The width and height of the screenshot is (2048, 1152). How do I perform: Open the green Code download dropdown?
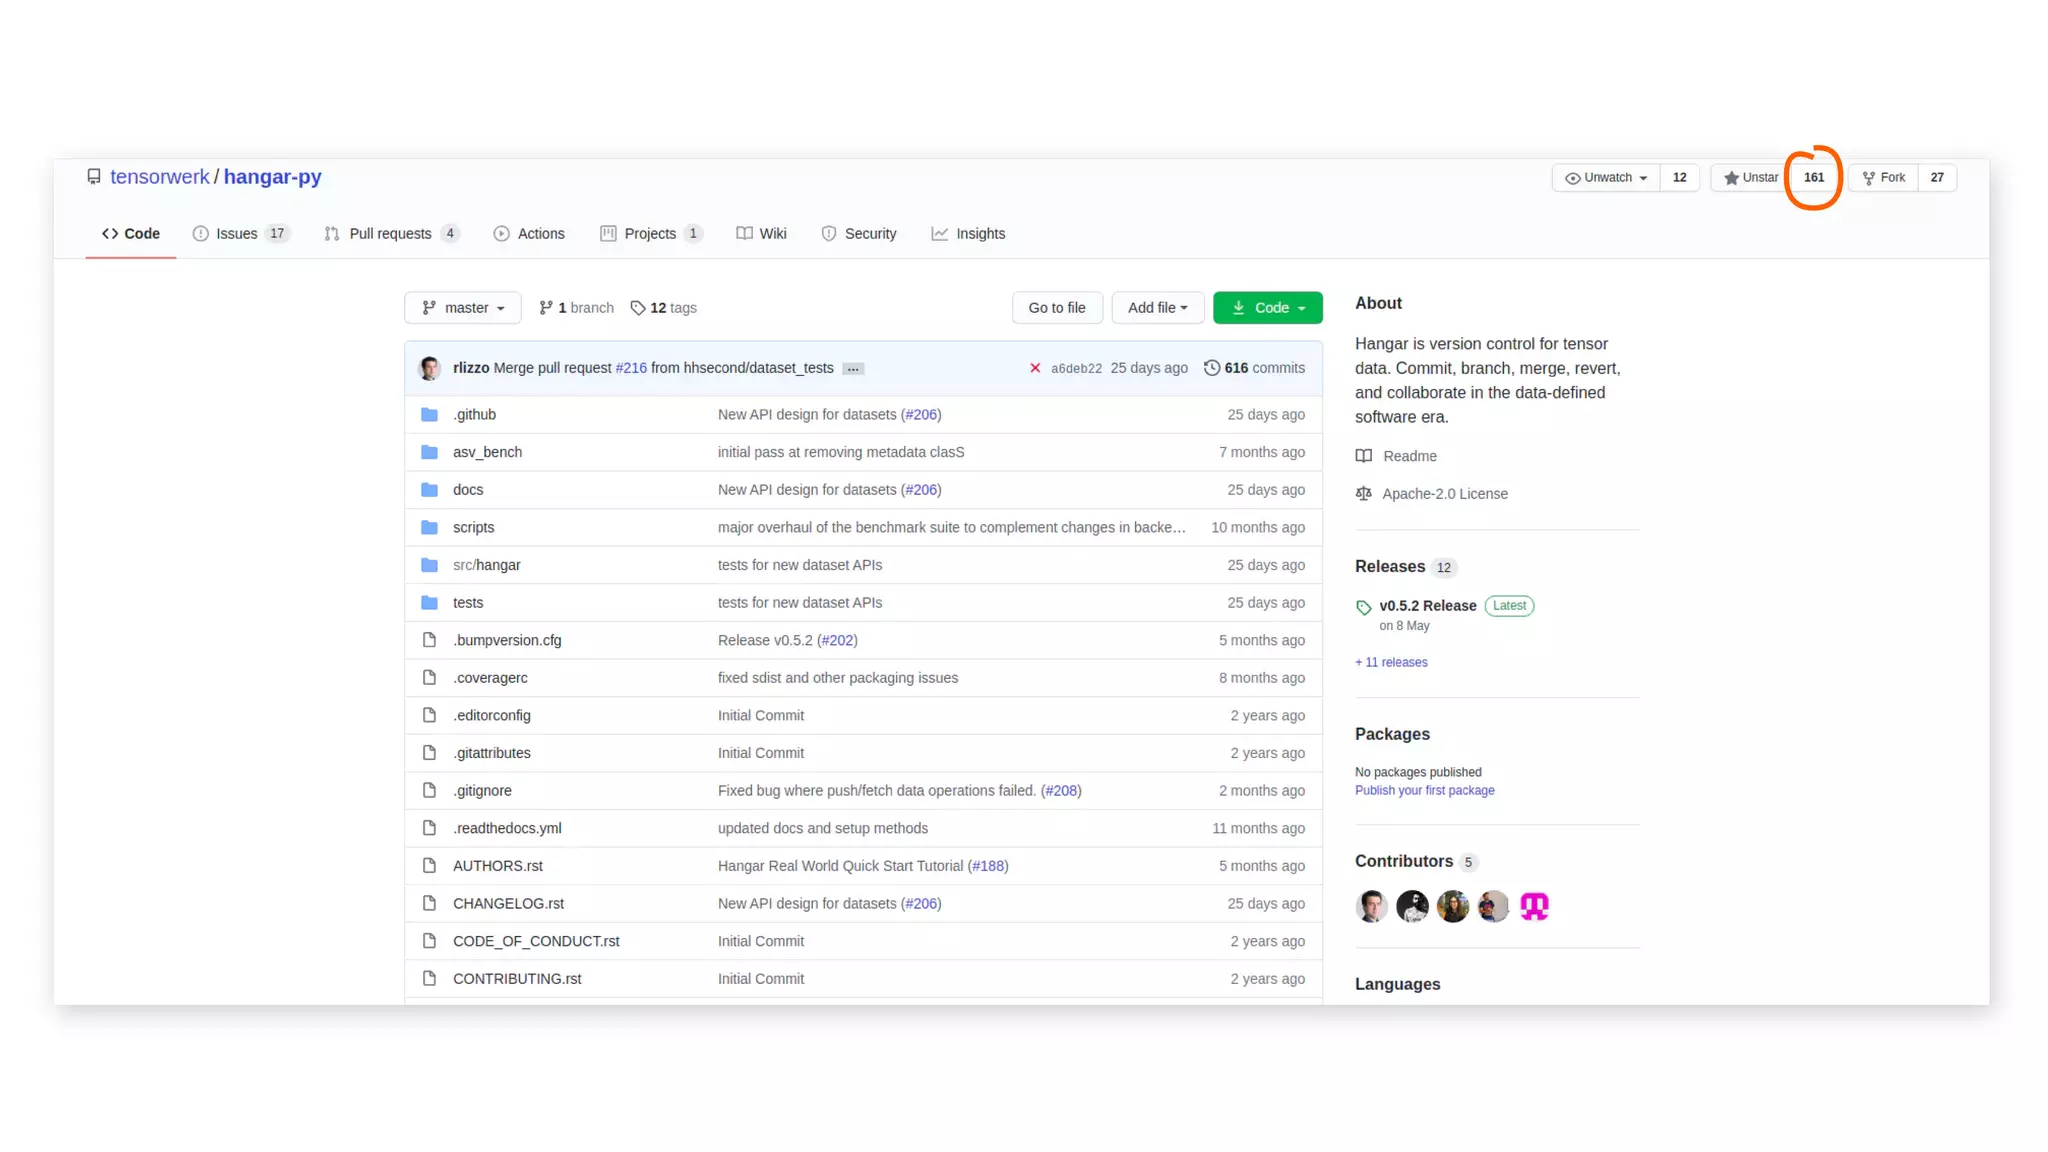coord(1267,308)
